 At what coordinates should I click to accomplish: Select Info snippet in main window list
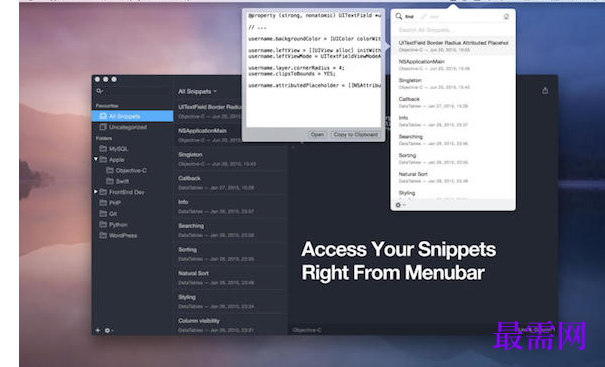pyautogui.click(x=231, y=206)
